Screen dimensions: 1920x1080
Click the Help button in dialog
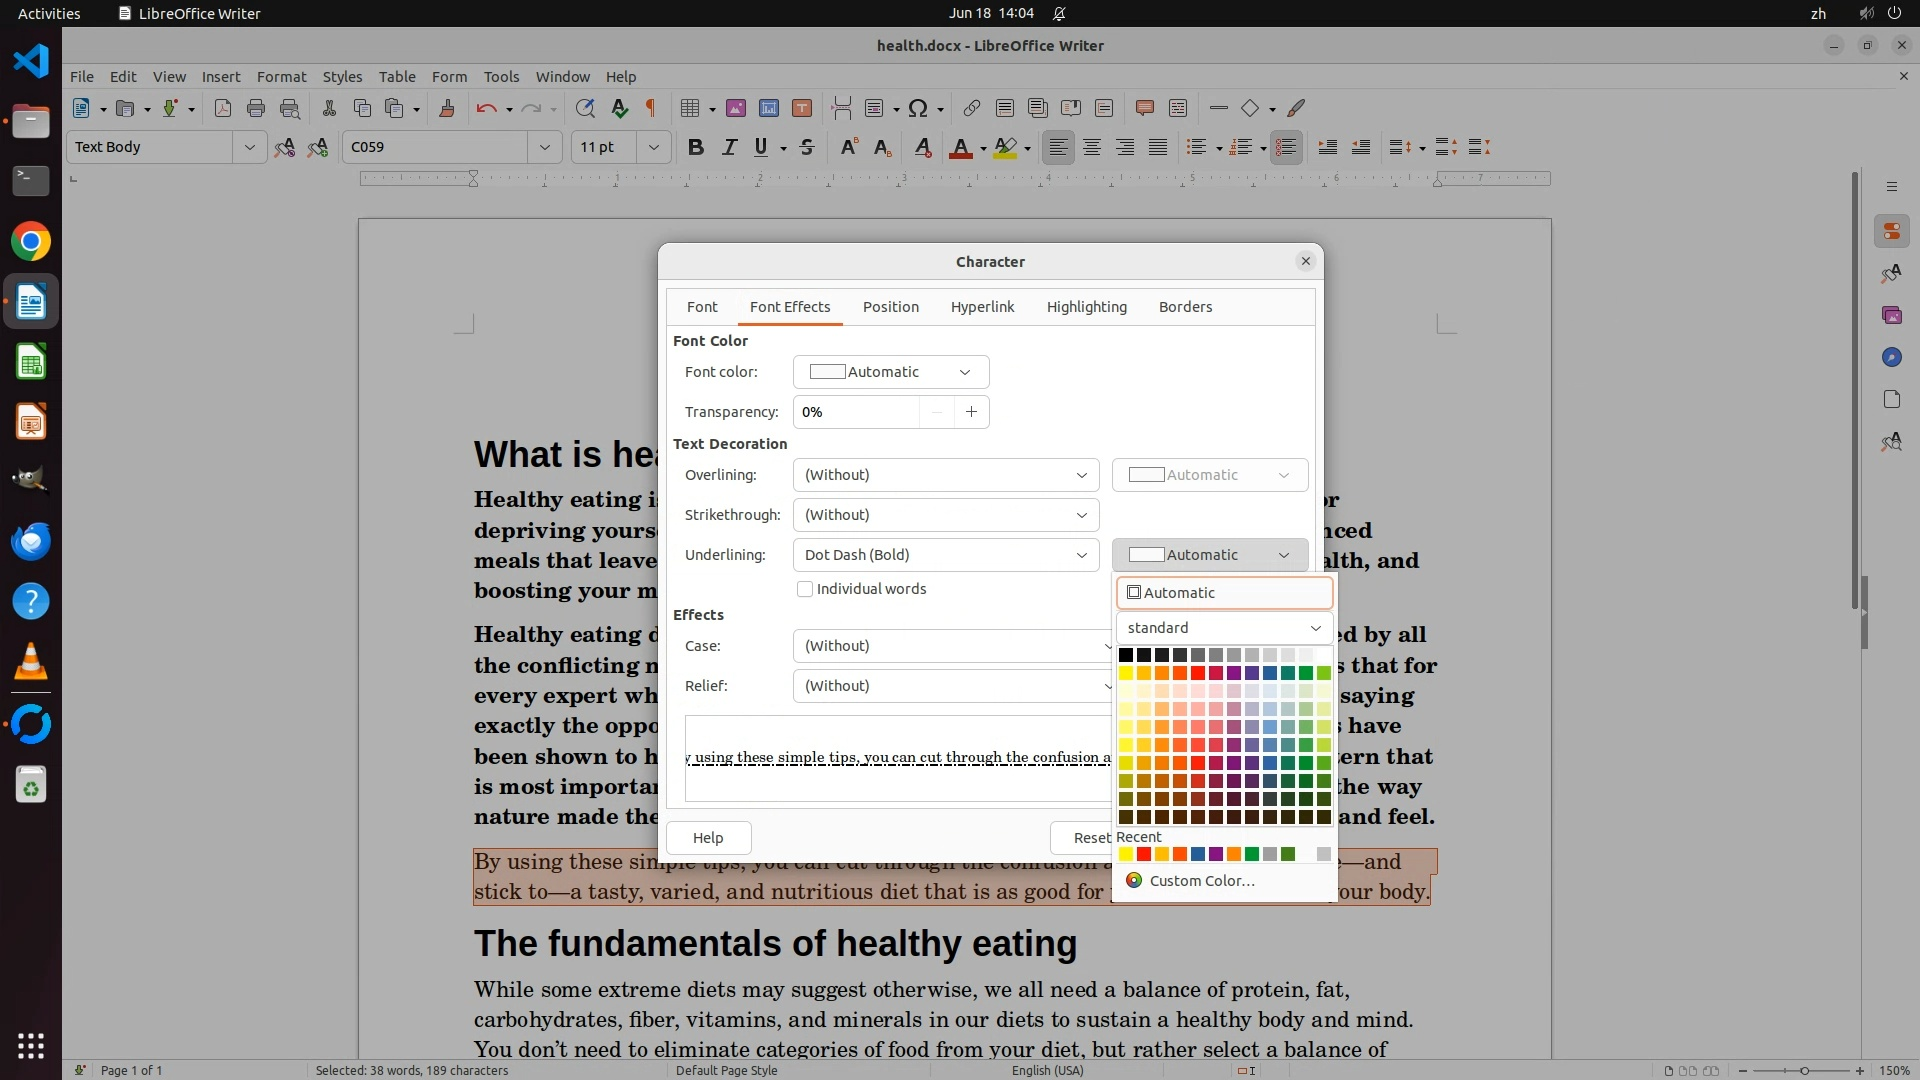tap(708, 838)
